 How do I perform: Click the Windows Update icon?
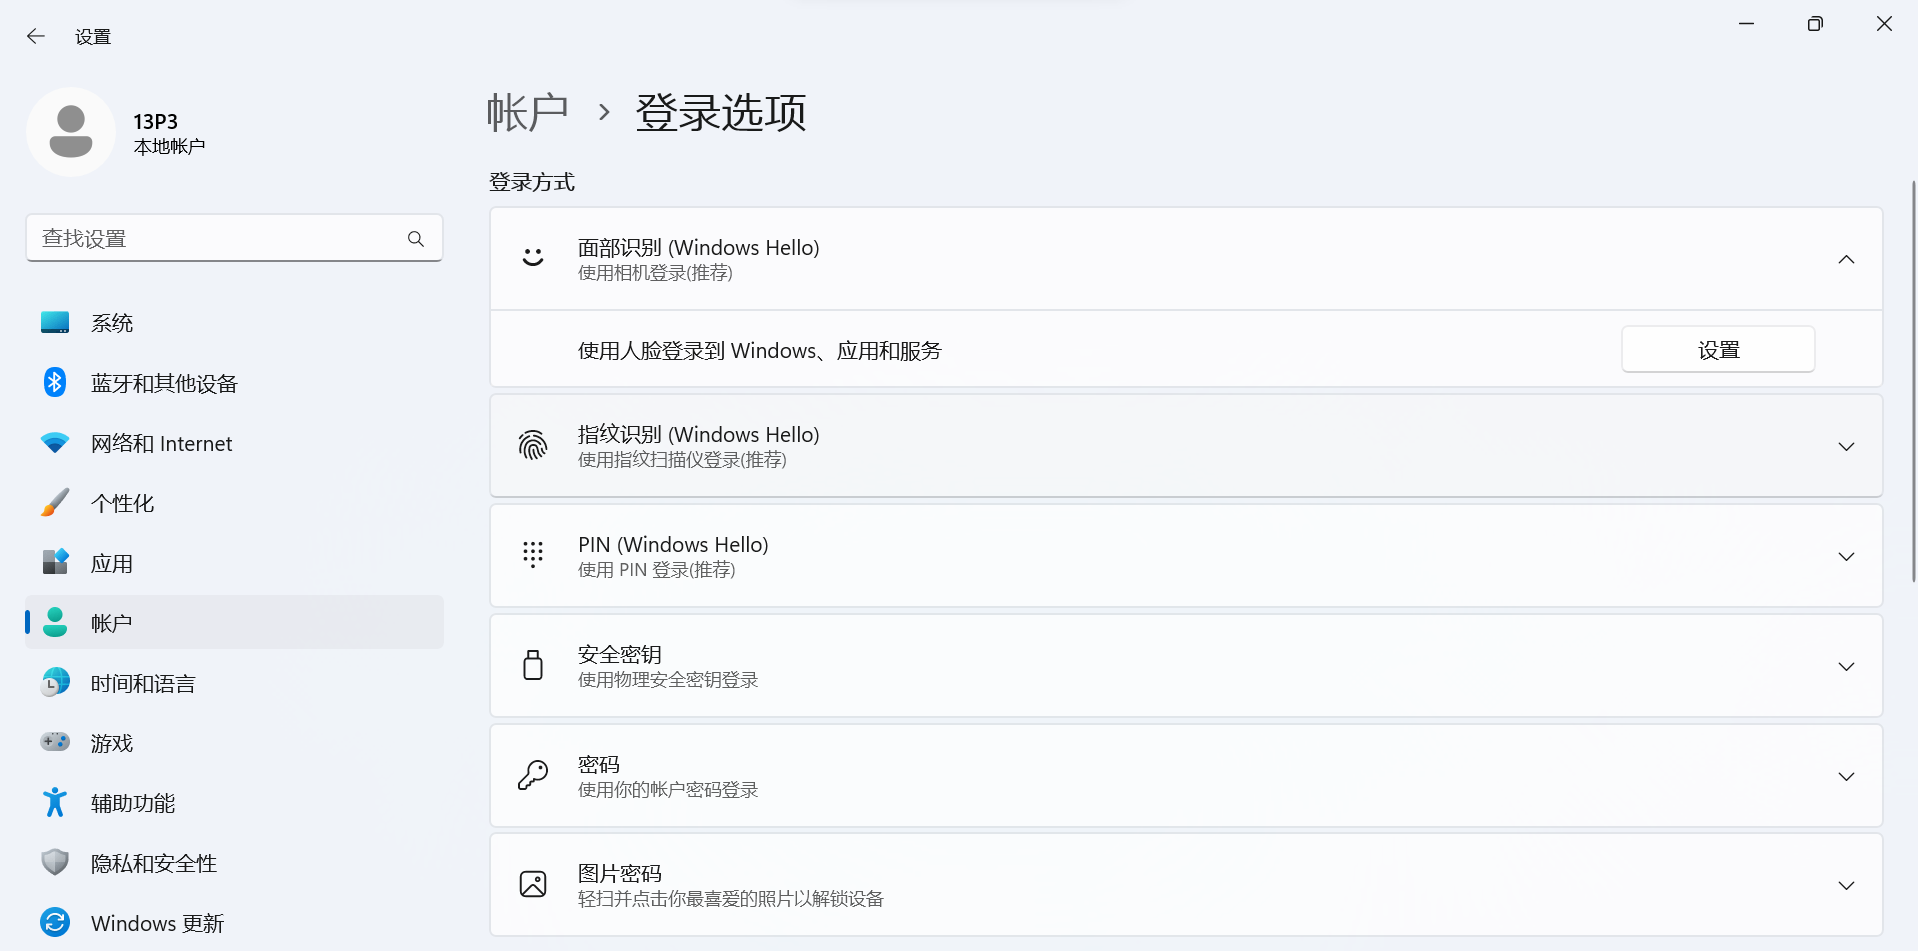coord(55,923)
